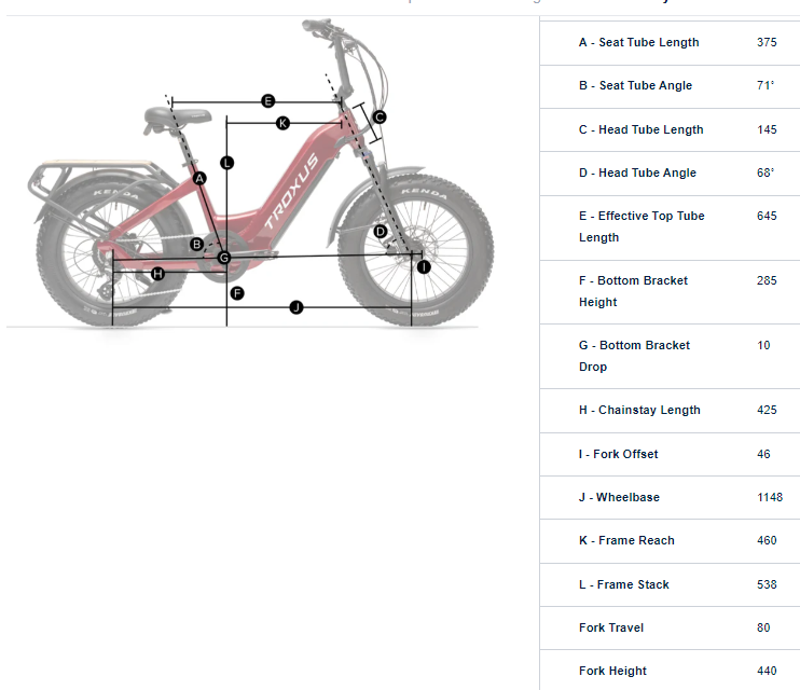Click the Head Tube Angle row label
The image size is (800, 690).
click(637, 173)
